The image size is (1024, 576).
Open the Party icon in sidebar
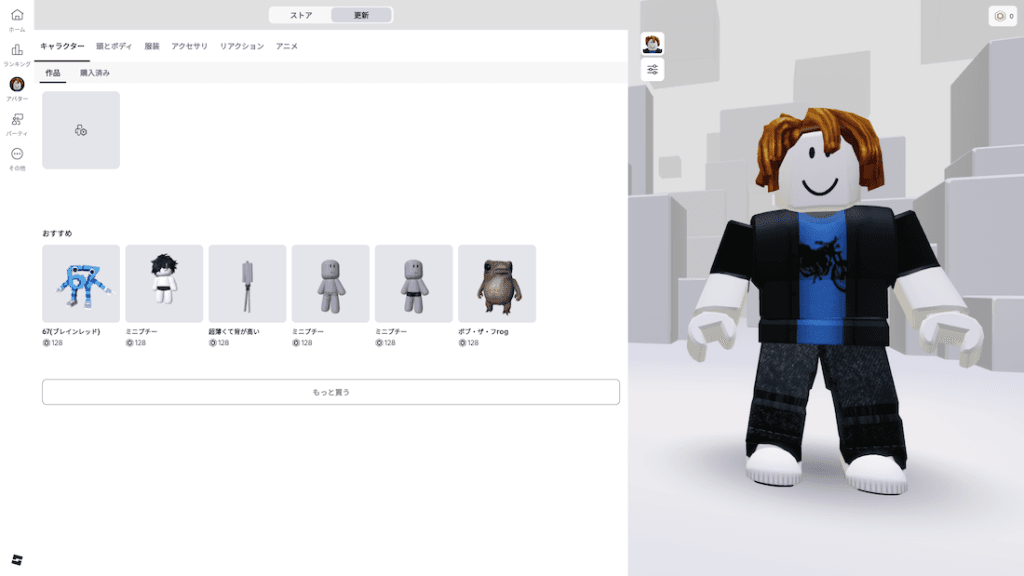[x=17, y=119]
